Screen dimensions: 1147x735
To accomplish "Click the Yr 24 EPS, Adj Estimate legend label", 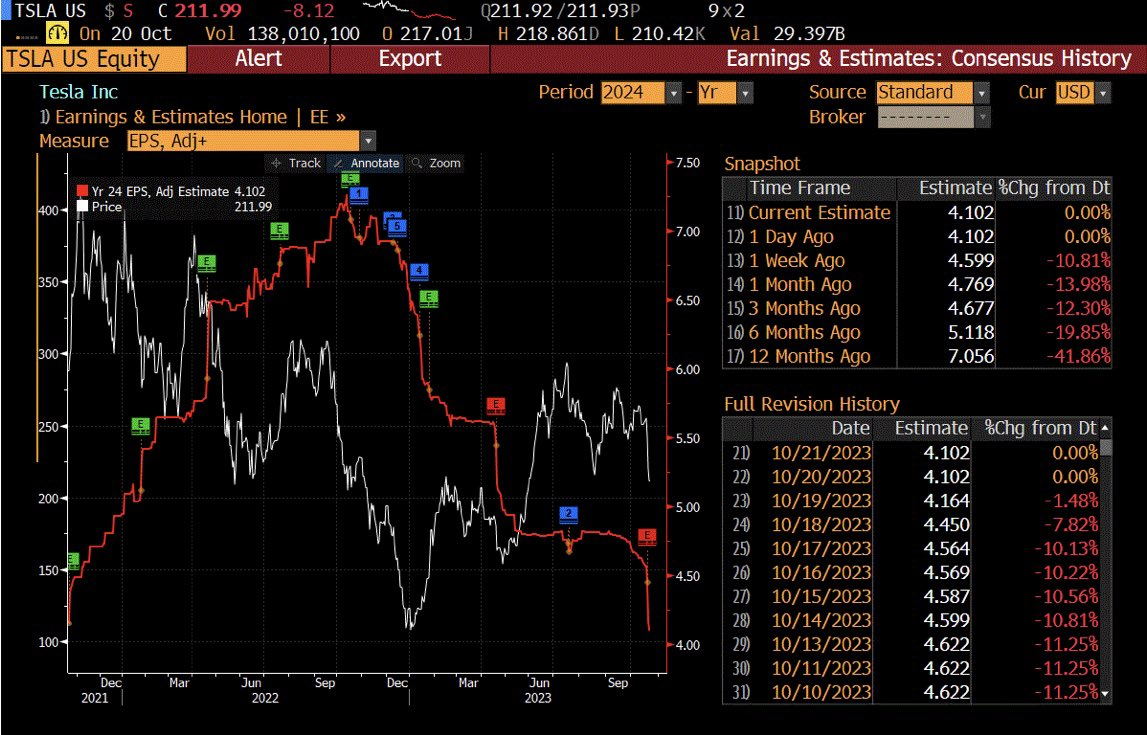I will (161, 192).
